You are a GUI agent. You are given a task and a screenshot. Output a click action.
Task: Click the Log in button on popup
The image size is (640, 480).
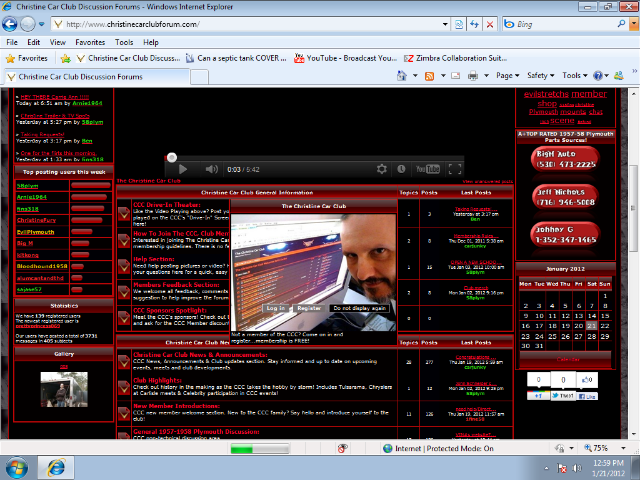(276, 308)
